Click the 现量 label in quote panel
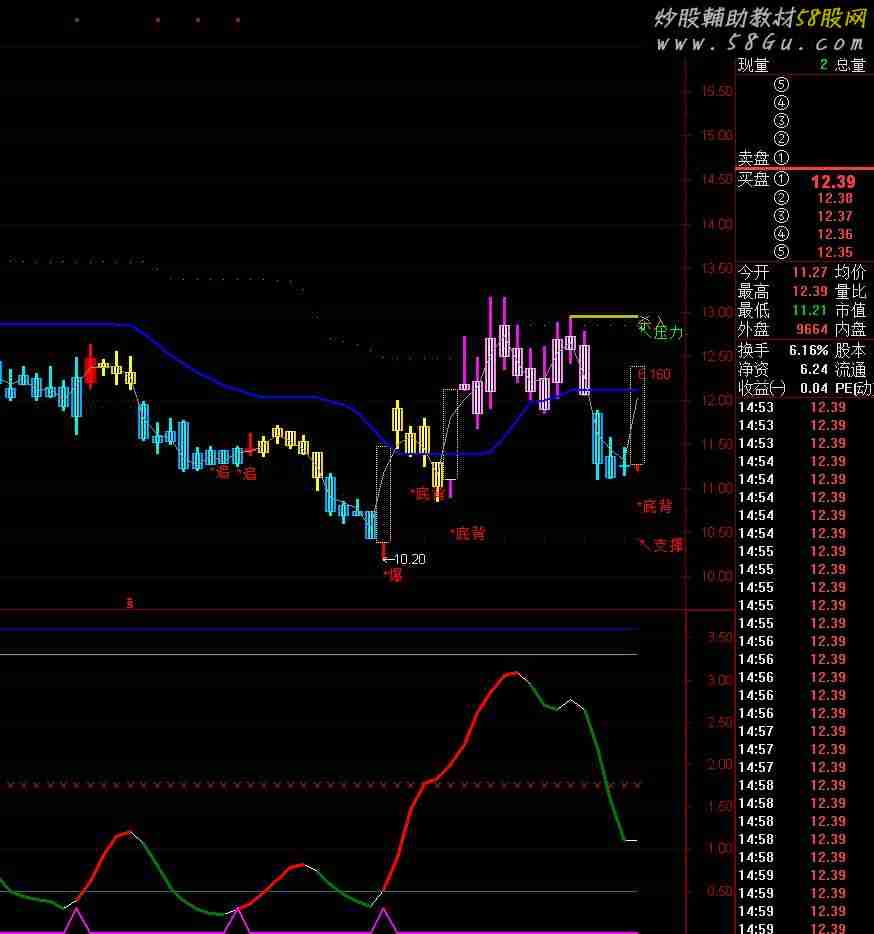Screen dimensions: 874x934 [754, 65]
